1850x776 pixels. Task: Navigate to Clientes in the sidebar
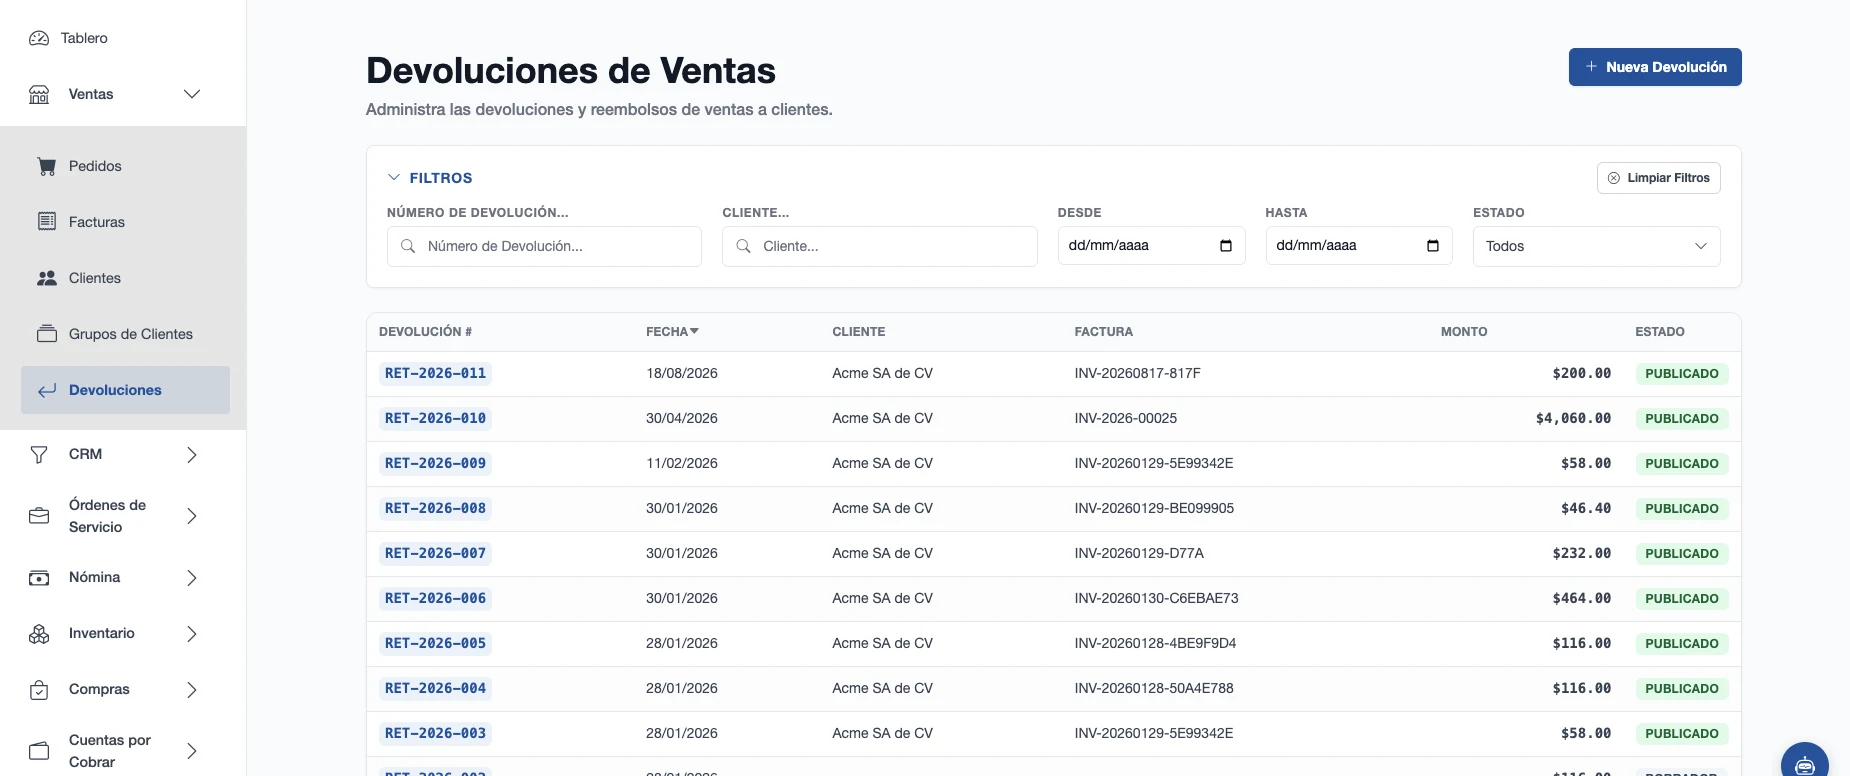[125, 278]
